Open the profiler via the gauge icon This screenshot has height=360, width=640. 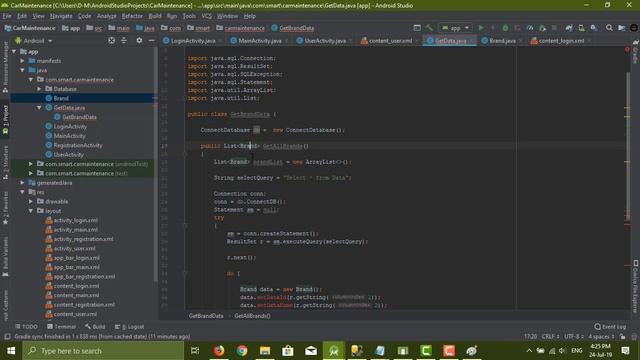coord(530,28)
